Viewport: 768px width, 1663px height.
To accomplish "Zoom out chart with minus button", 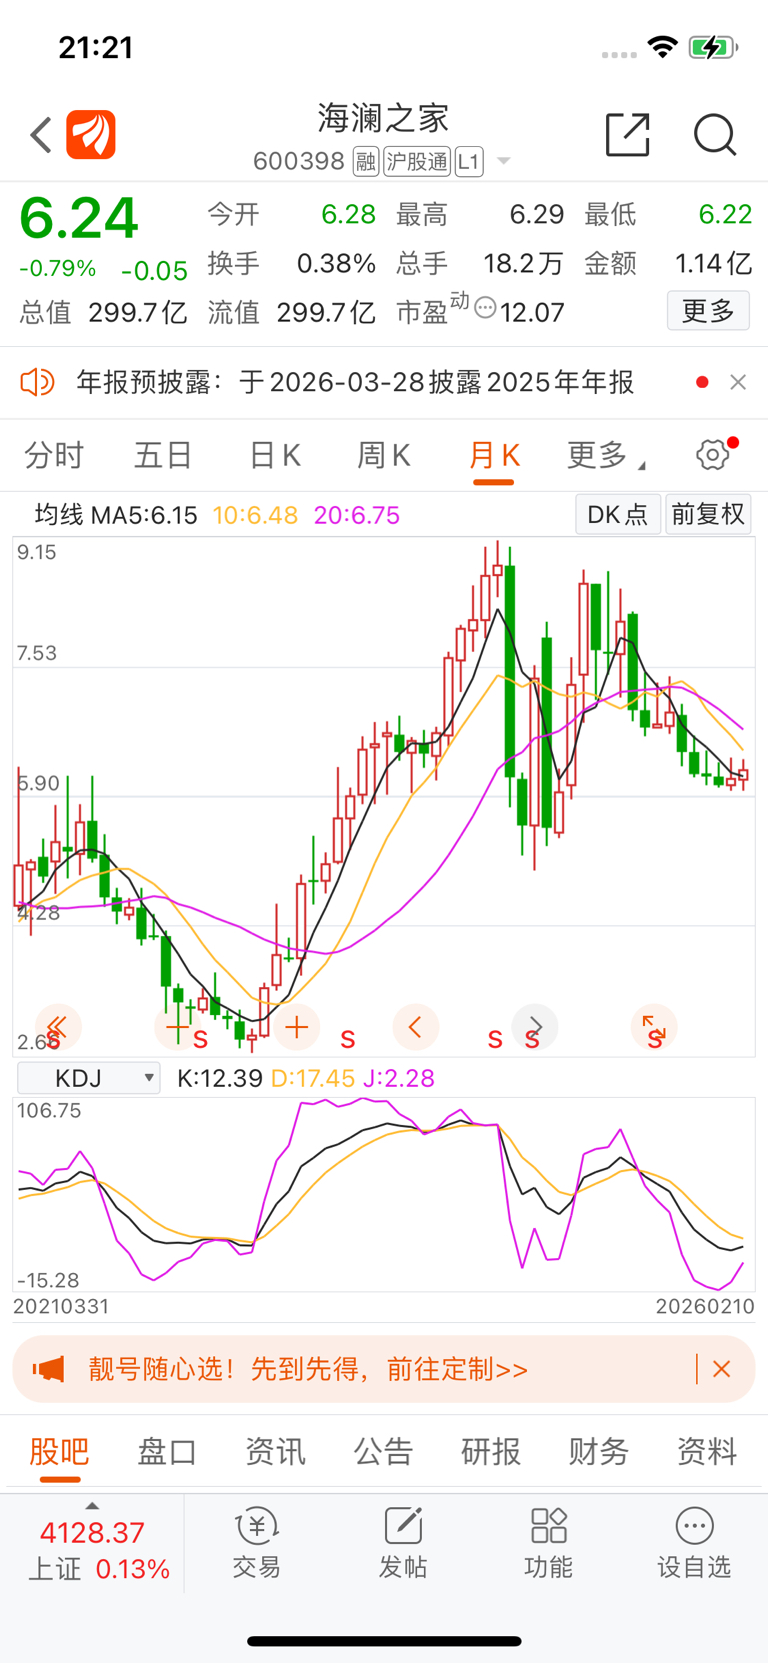I will (x=177, y=1027).
